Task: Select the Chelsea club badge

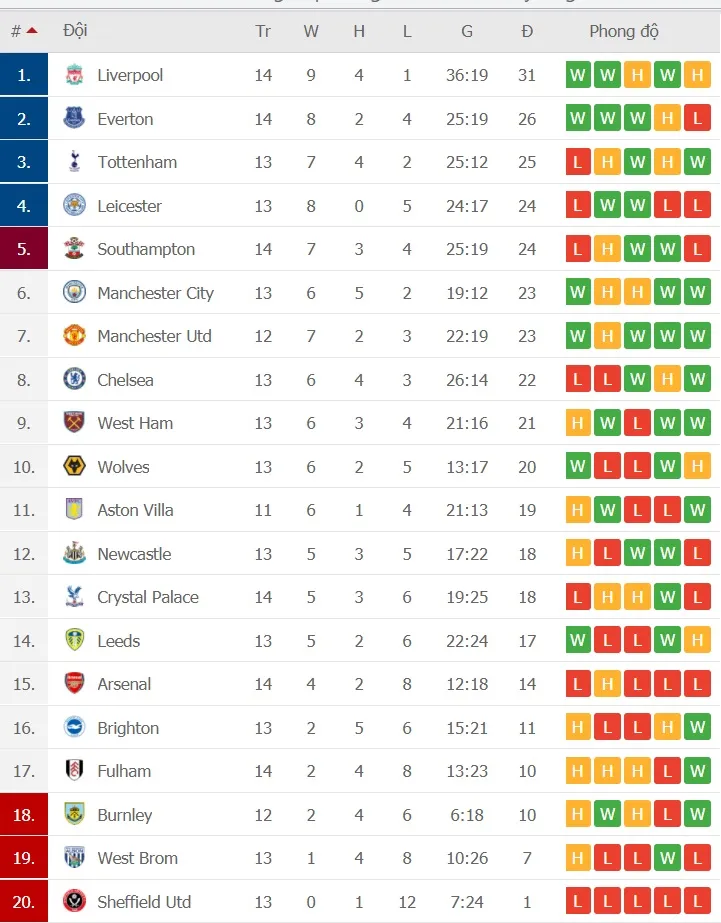Action: pos(73,380)
